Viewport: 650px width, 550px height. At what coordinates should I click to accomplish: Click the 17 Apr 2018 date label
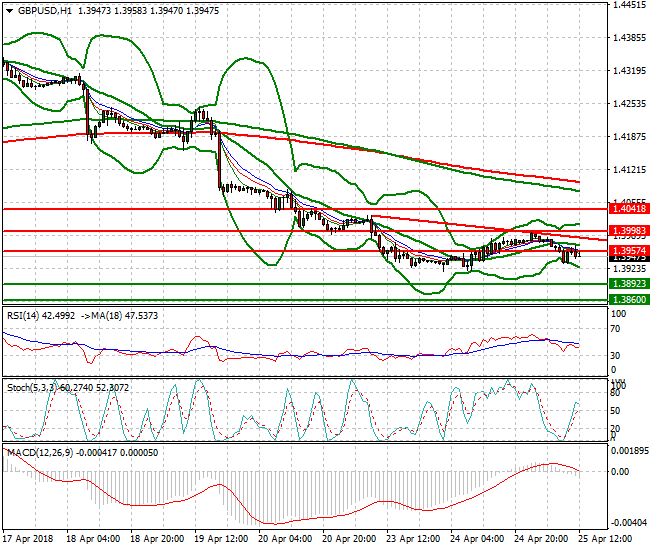(x=27, y=538)
